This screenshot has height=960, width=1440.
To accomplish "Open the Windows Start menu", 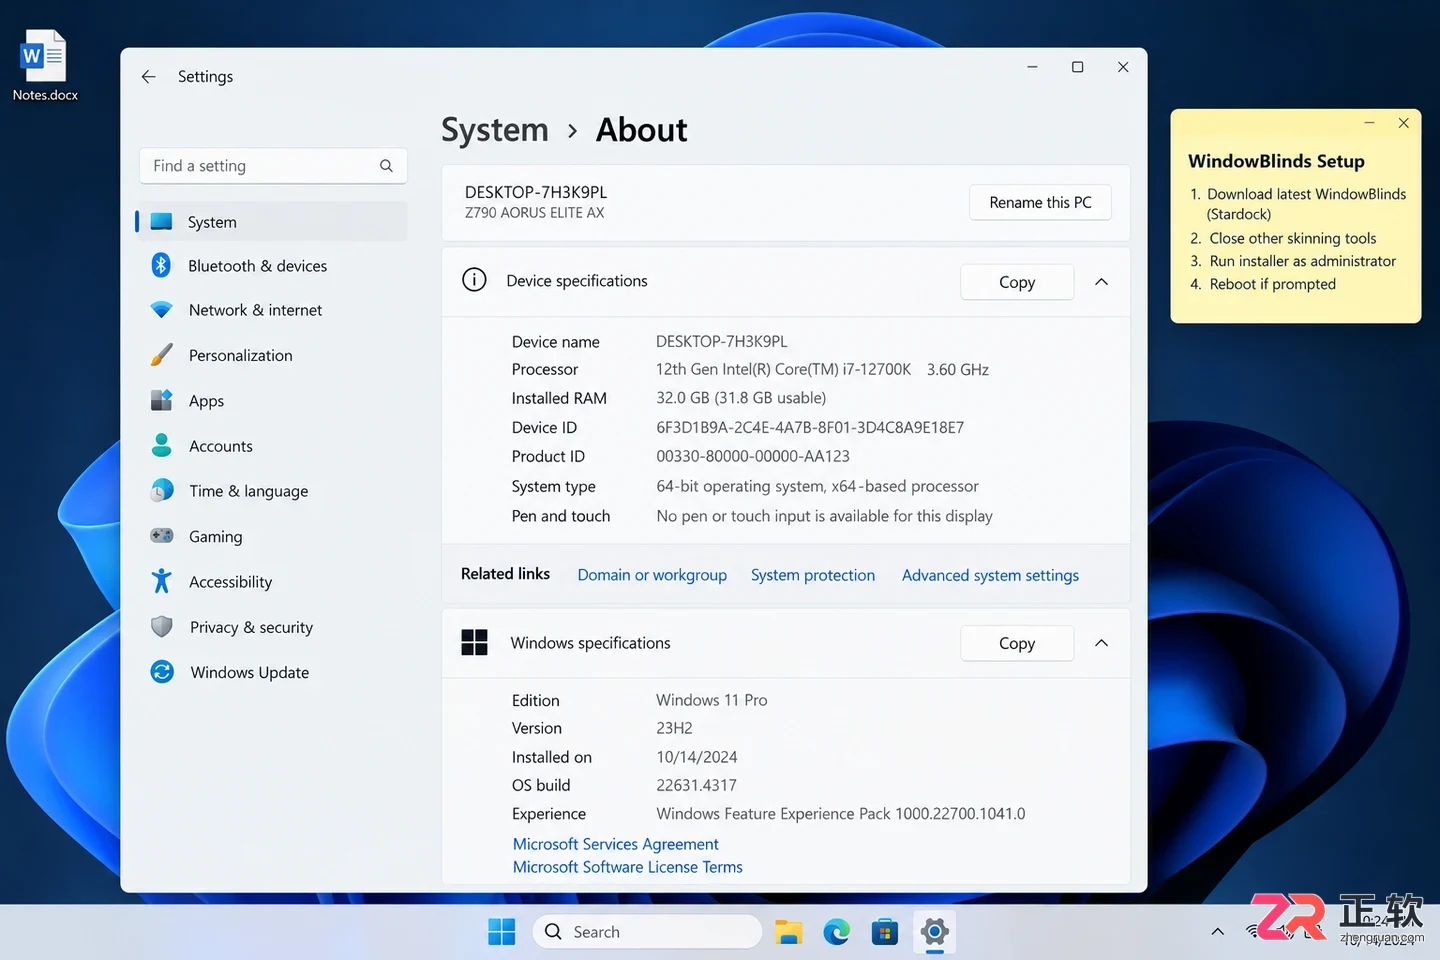I will tap(502, 932).
